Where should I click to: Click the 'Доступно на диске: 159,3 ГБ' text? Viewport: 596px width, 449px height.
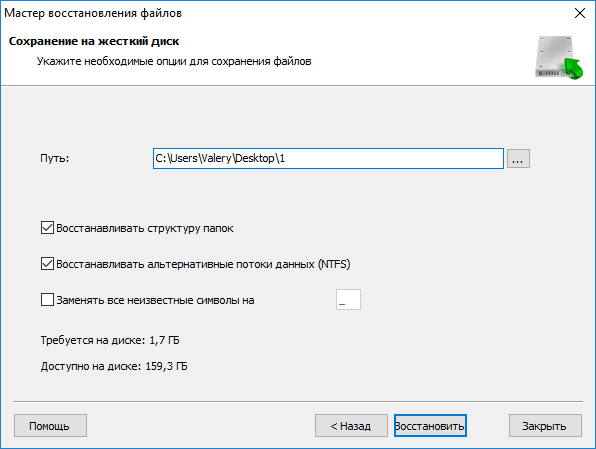114,366
